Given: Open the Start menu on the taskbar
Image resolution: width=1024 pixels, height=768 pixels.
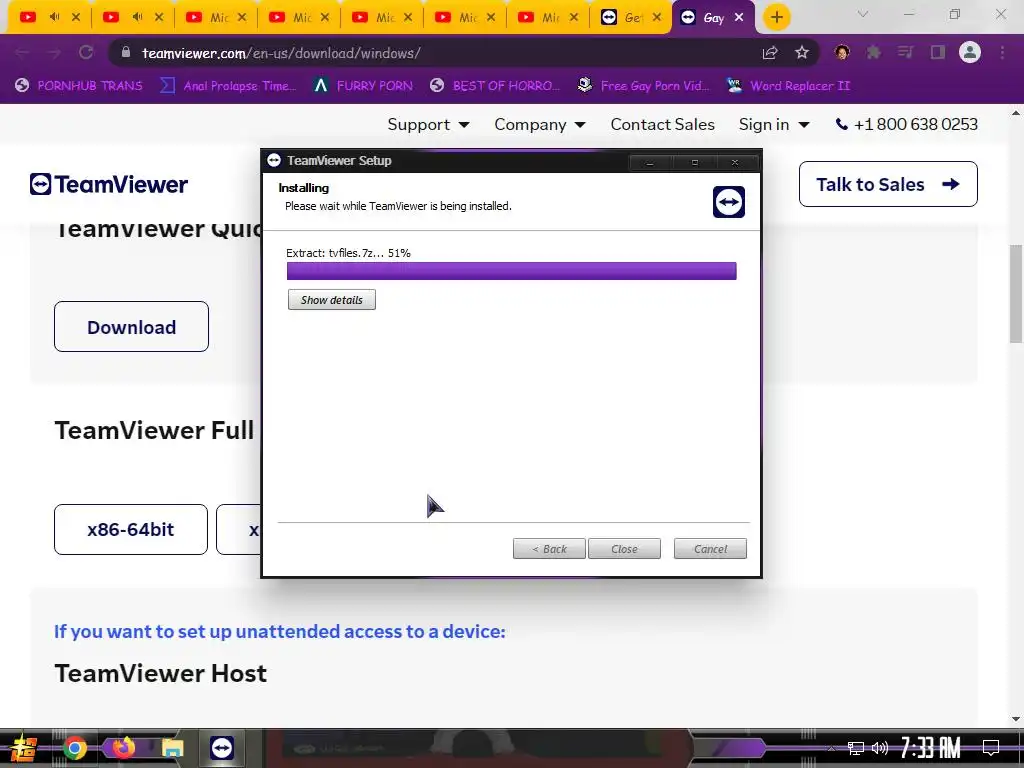Looking at the screenshot, I should click(24, 748).
